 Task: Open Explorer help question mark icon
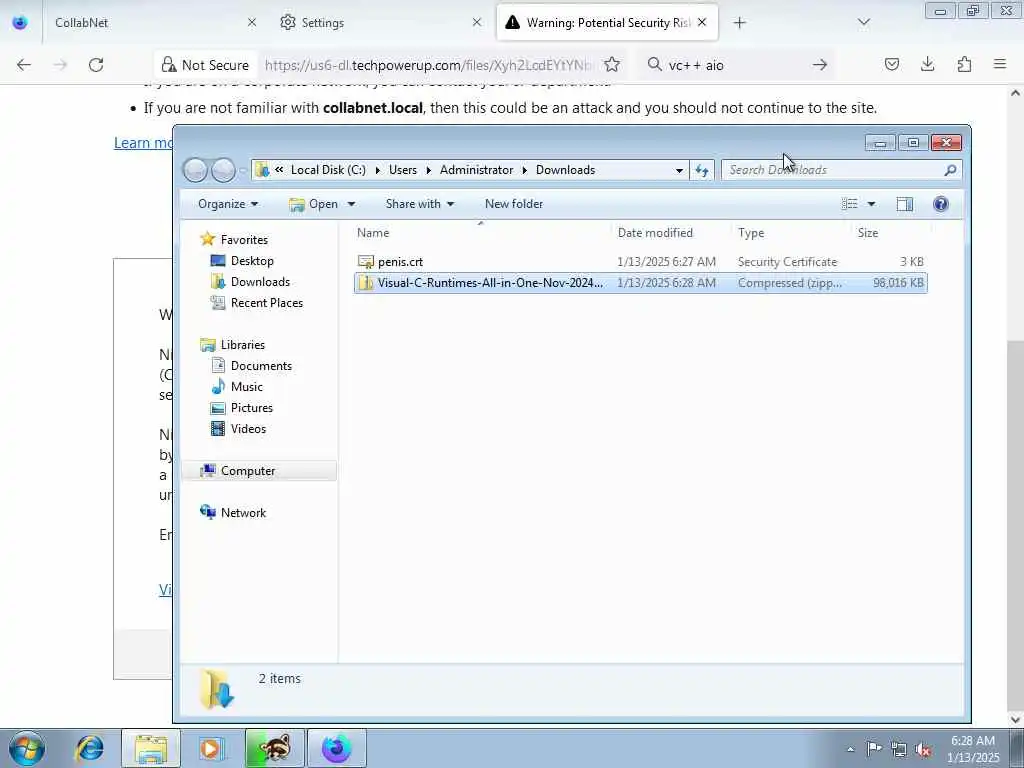pyautogui.click(x=940, y=204)
